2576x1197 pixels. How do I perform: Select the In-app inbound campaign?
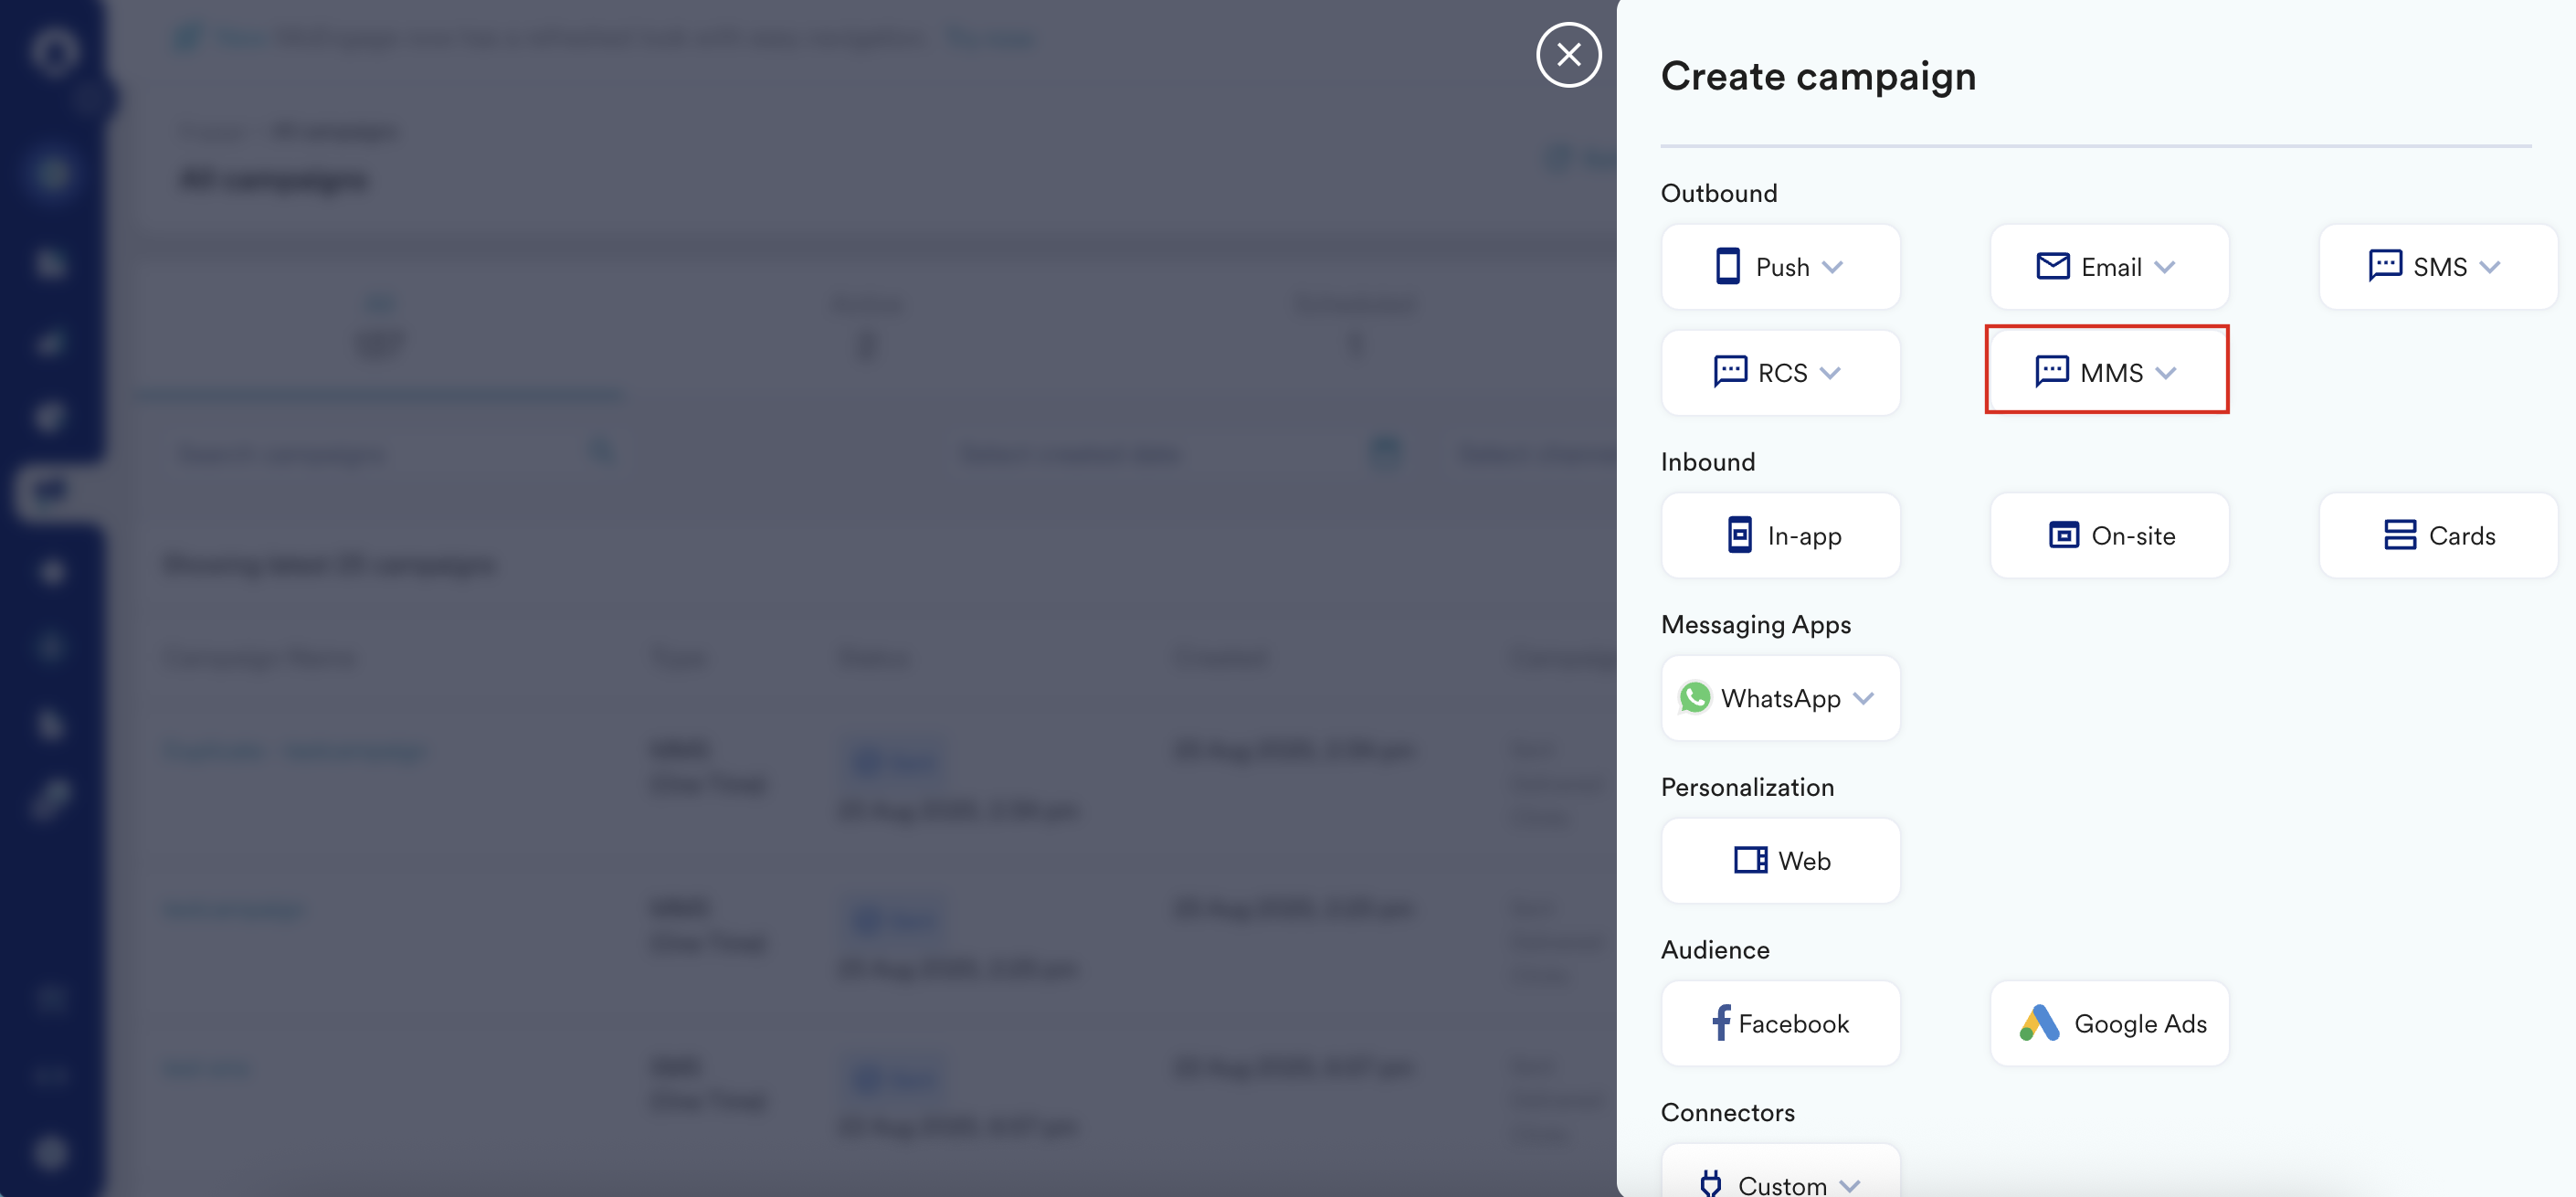coord(1780,535)
